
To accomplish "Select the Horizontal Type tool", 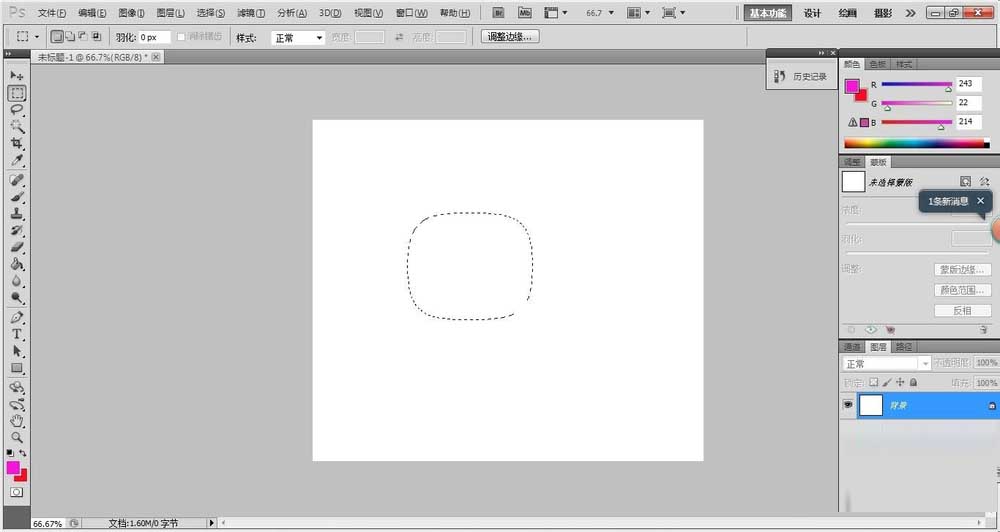I will pos(17,334).
